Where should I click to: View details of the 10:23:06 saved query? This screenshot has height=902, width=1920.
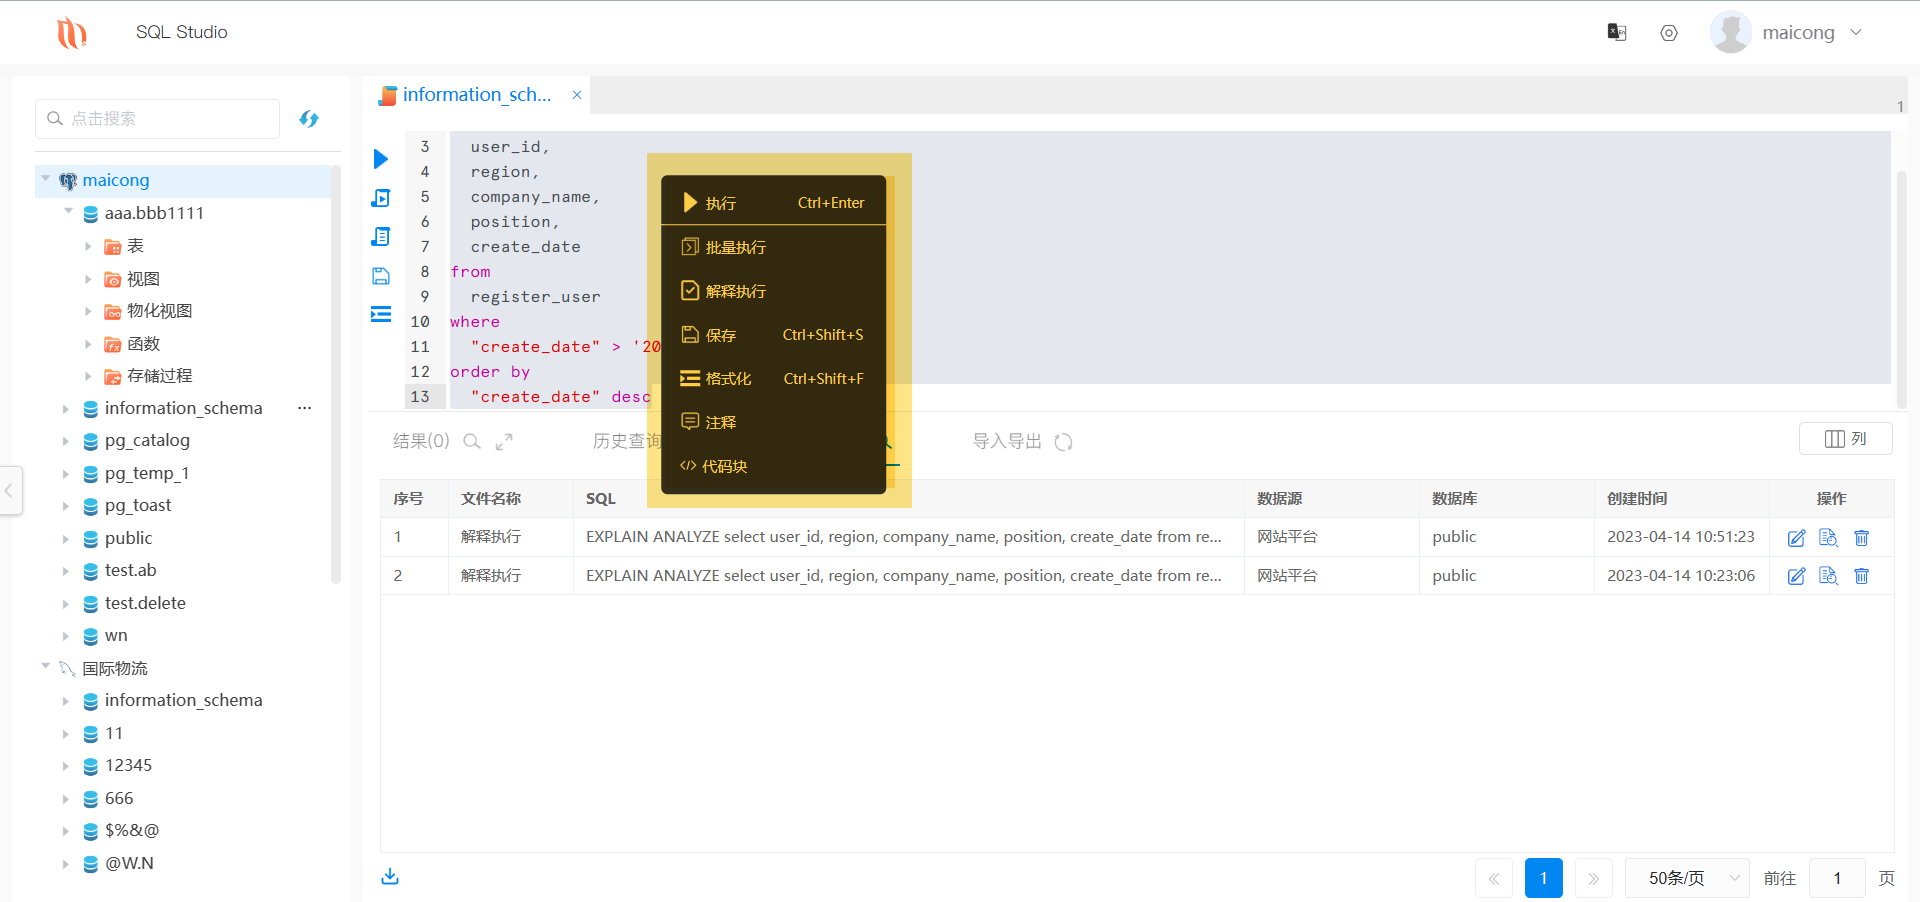point(1828,576)
